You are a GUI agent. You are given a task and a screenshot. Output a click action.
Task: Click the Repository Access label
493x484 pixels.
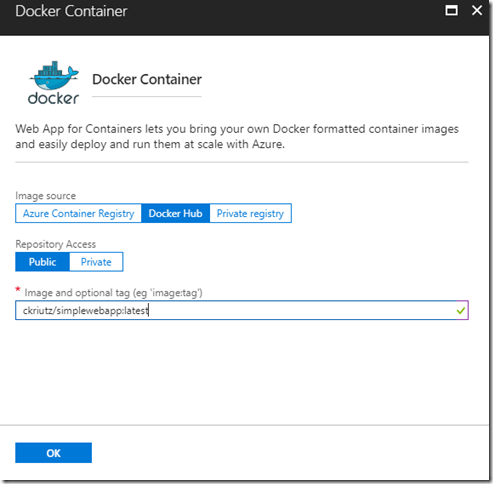(x=56, y=244)
